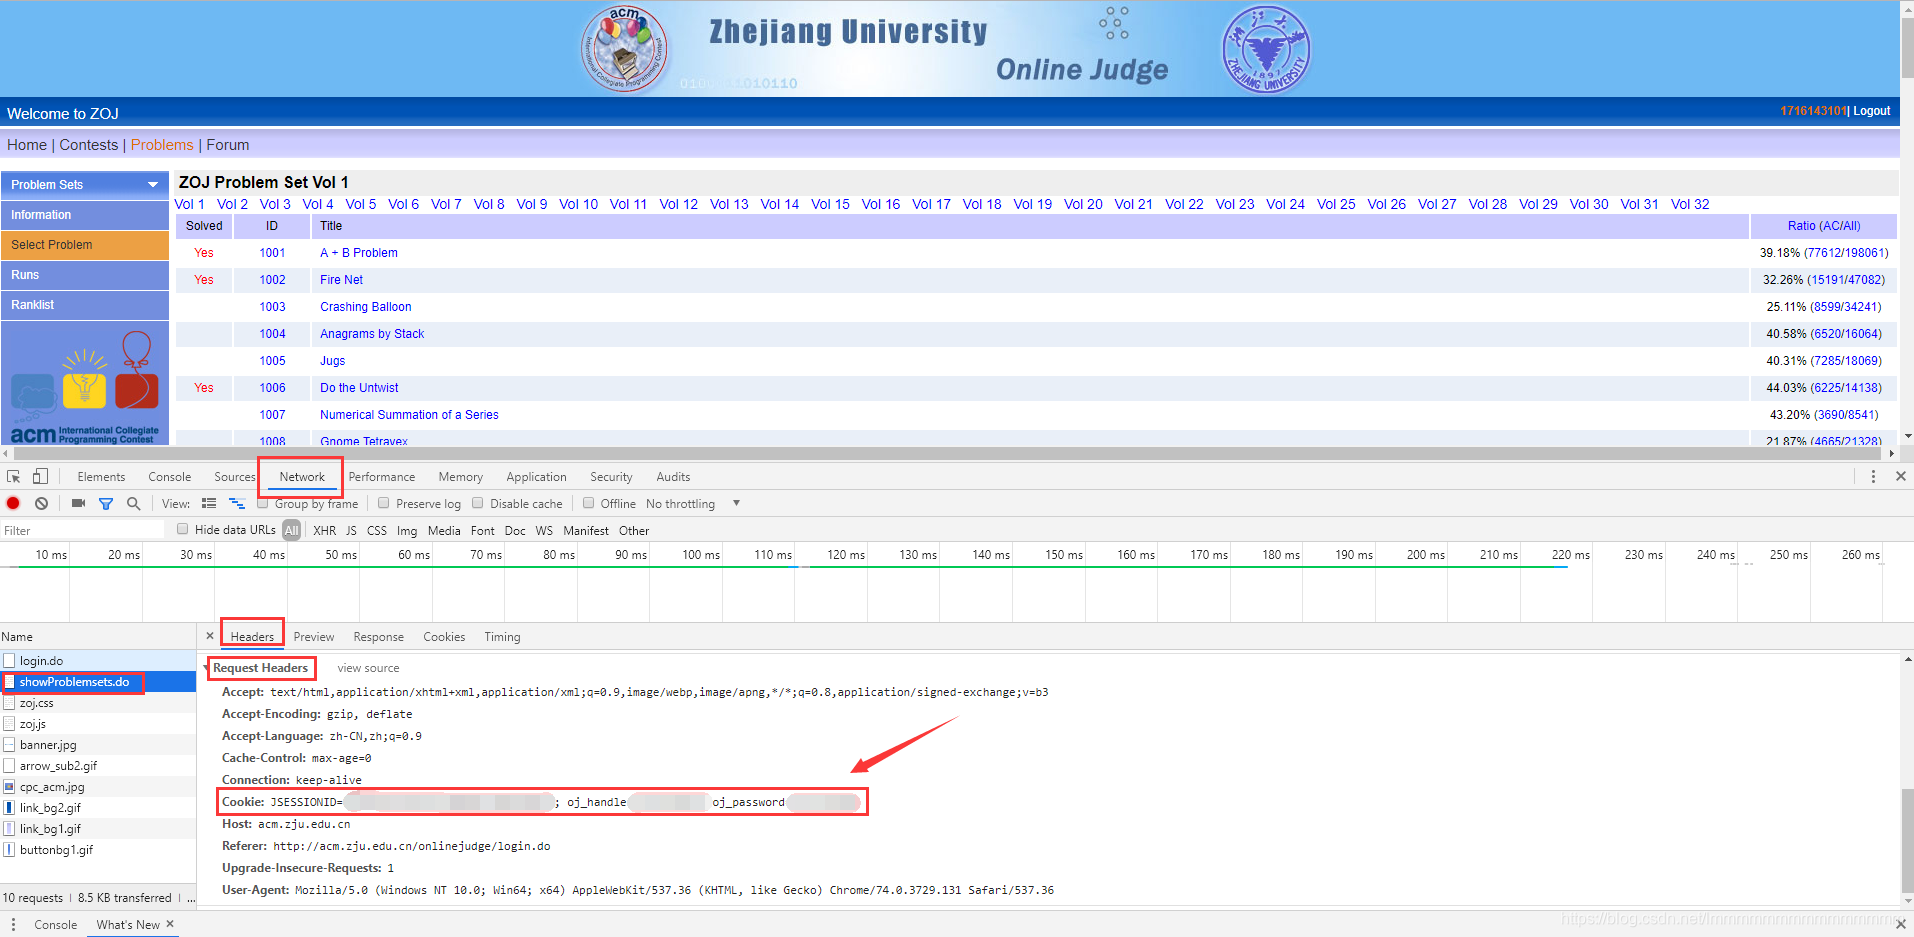1914x937 pixels.
Task: Open the Sources tab
Action: [x=235, y=477]
